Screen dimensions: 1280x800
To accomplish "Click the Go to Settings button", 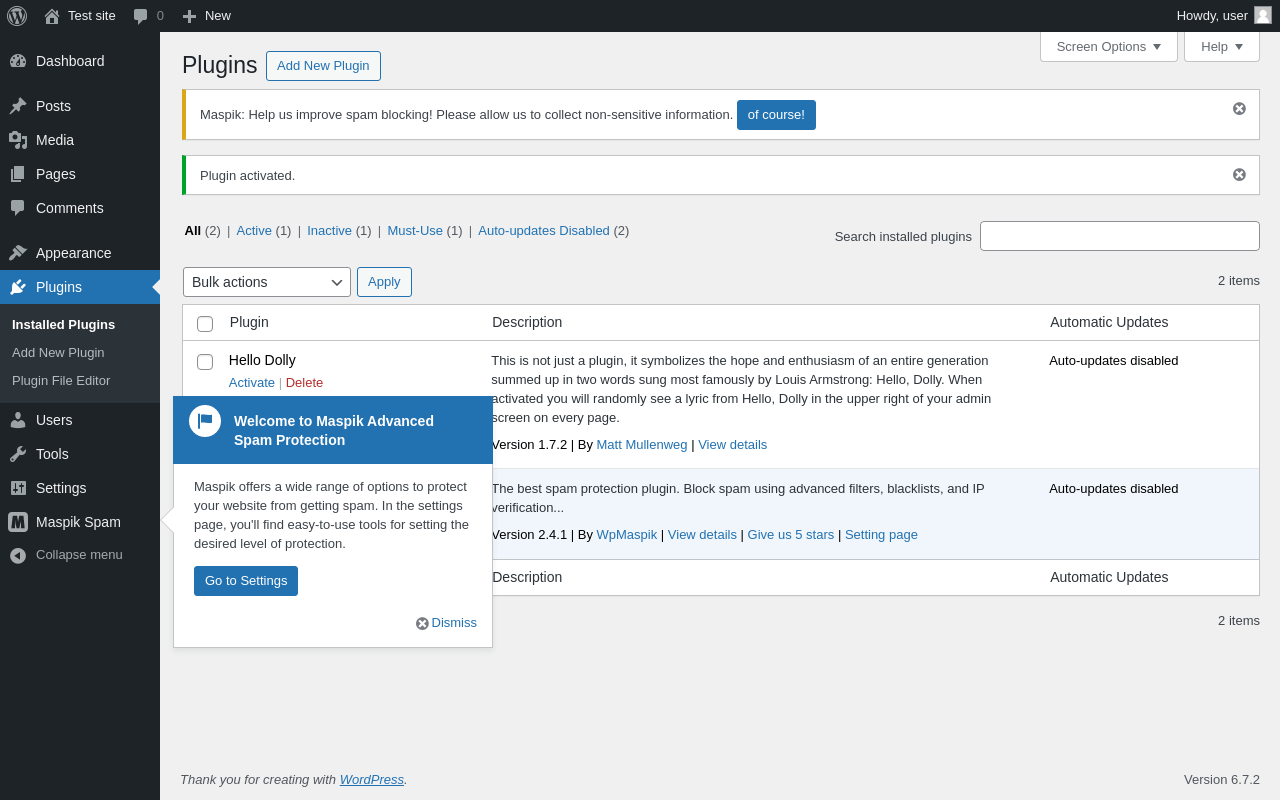I will [246, 581].
